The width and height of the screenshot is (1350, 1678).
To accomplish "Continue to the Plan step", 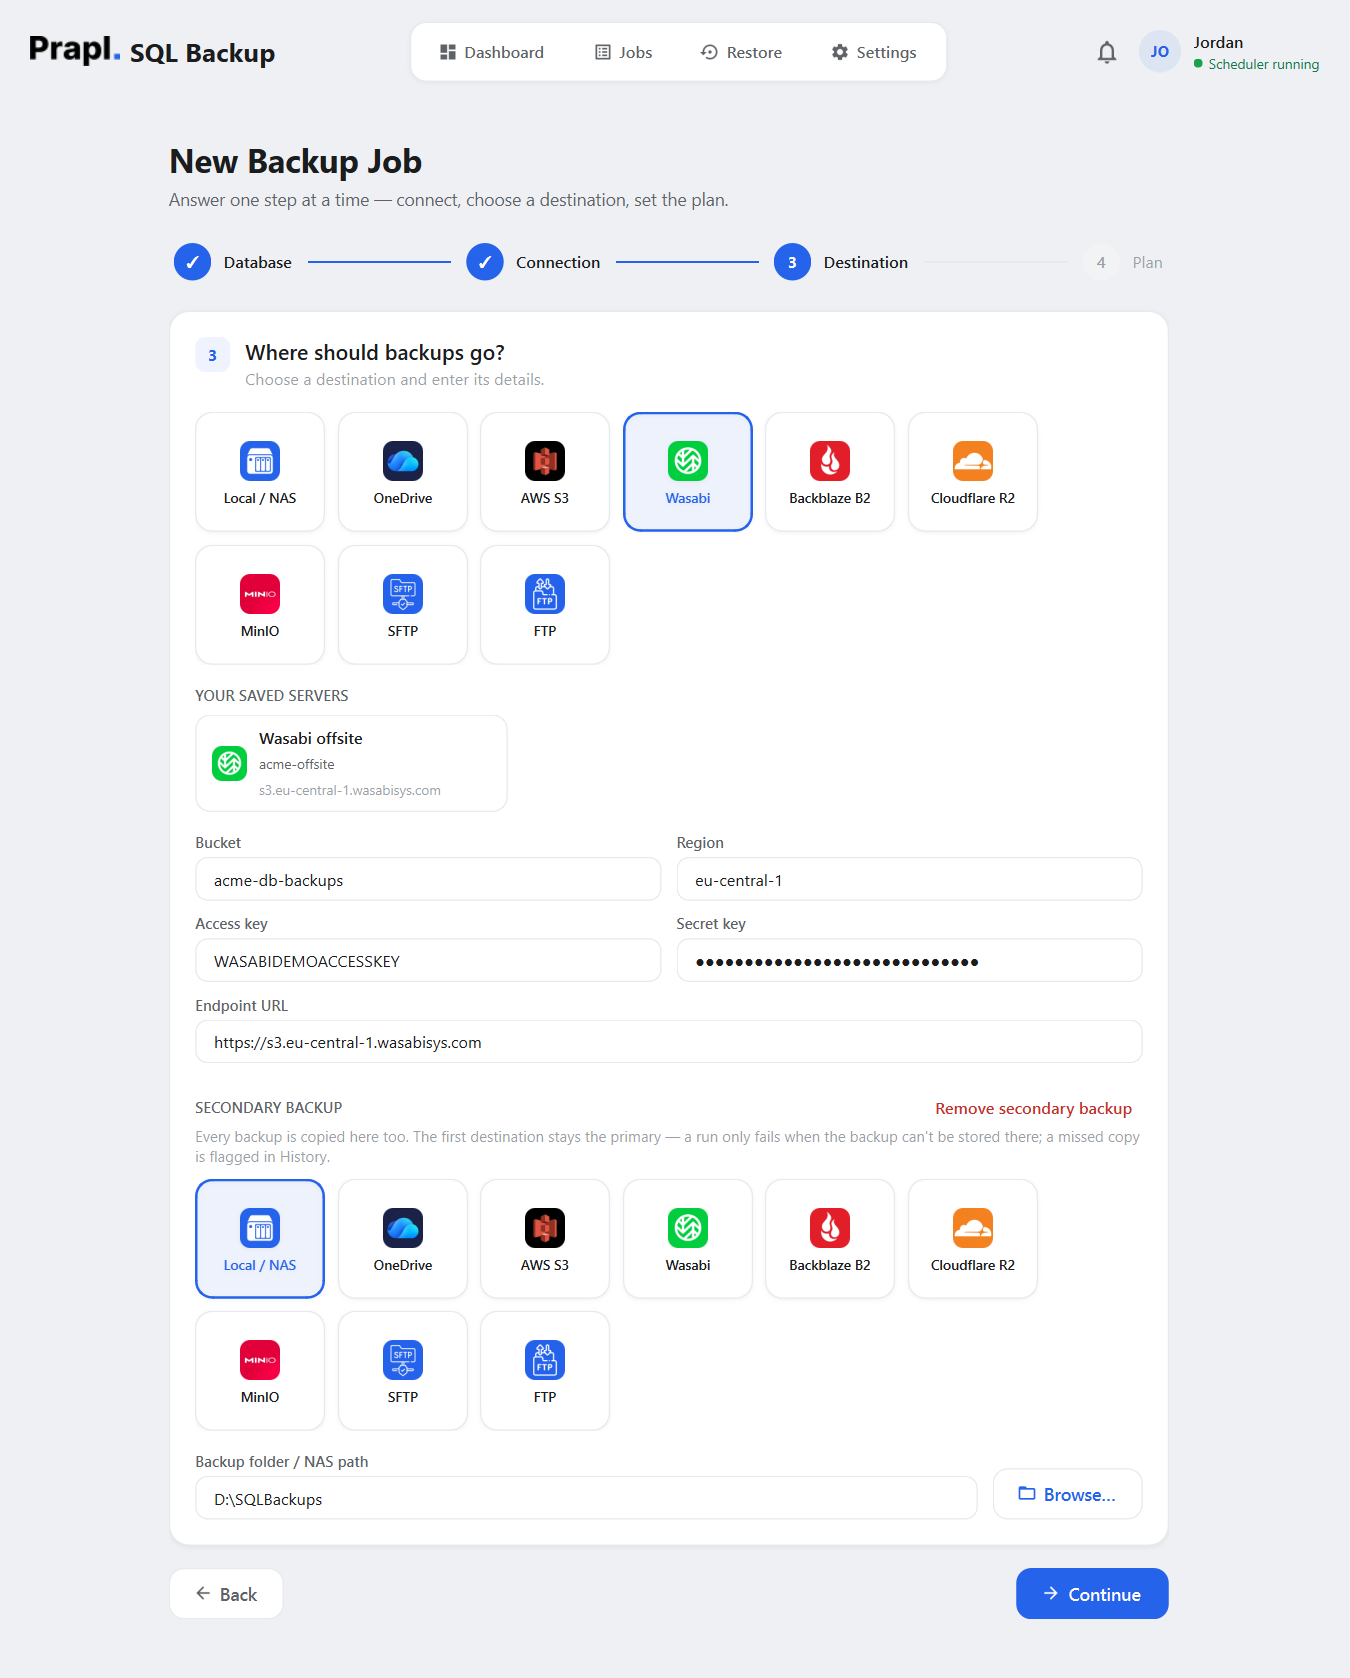I will (1092, 1594).
